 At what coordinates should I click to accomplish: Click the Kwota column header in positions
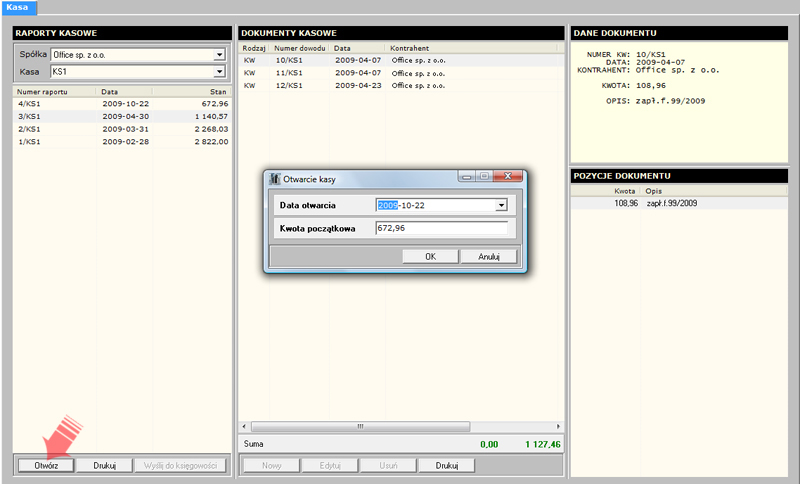[606, 191]
